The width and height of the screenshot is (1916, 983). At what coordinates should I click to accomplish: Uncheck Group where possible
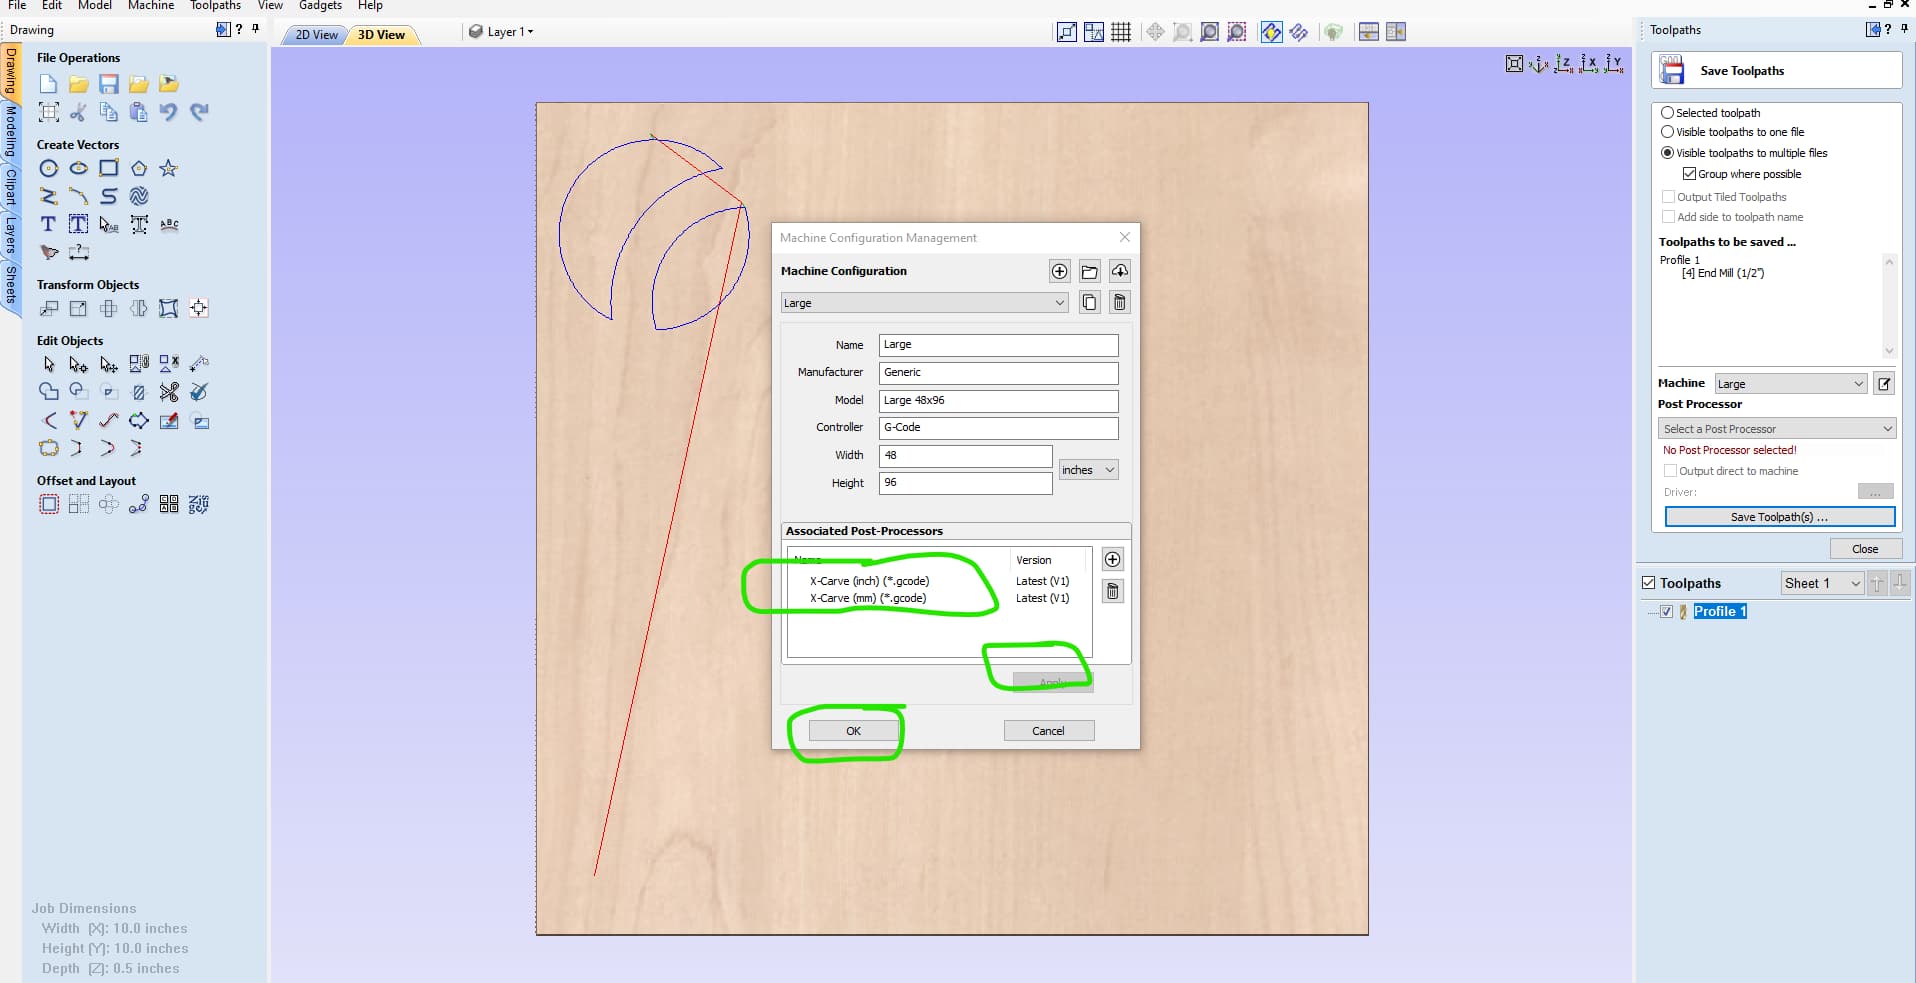(x=1689, y=173)
